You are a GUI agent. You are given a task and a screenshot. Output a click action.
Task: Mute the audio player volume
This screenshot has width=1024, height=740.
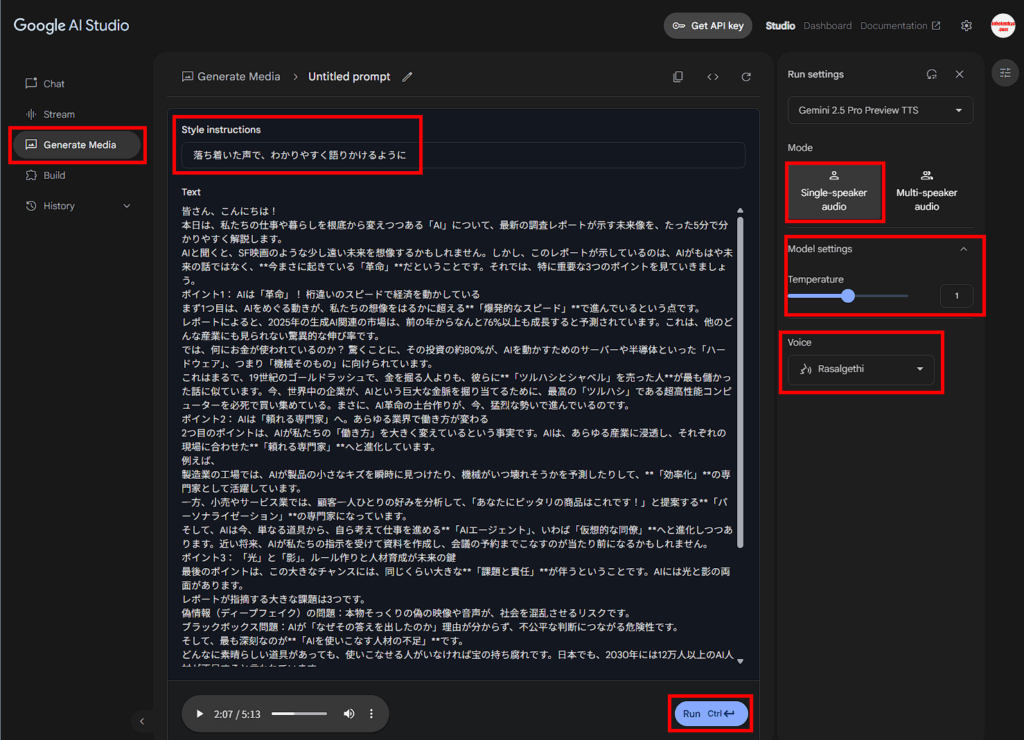coord(349,713)
